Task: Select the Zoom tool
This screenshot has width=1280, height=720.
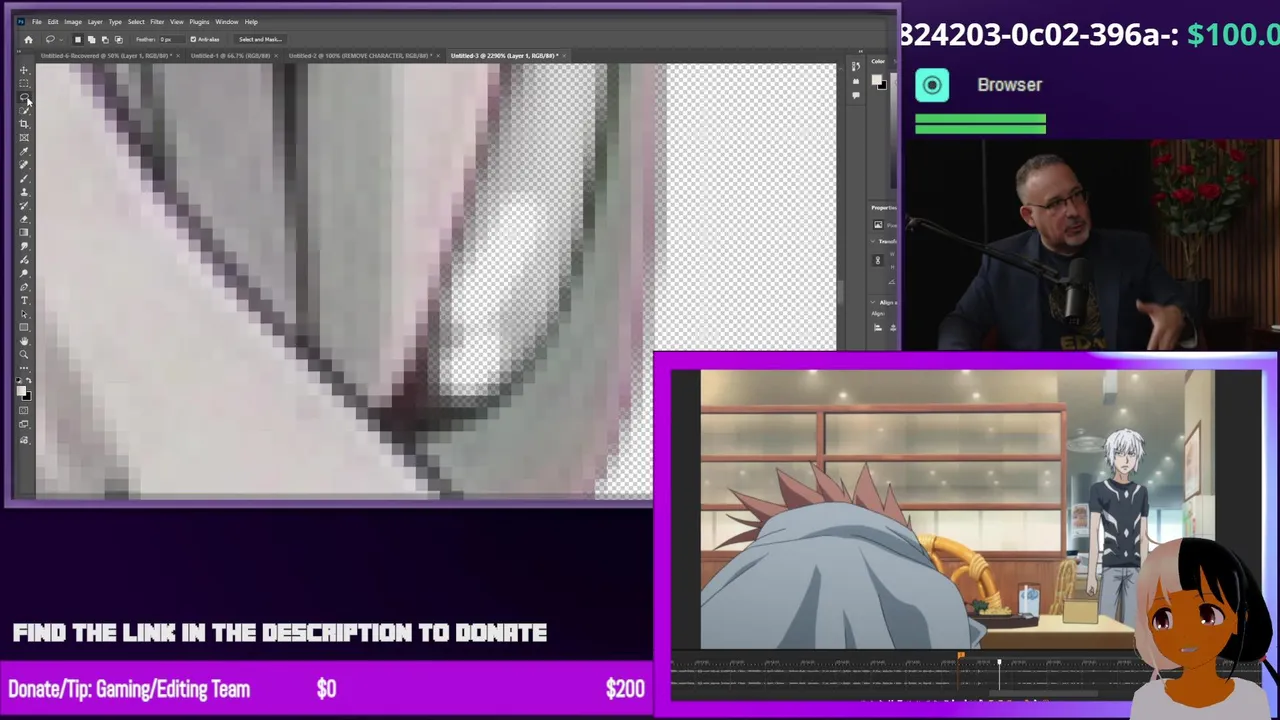Action: (24, 354)
